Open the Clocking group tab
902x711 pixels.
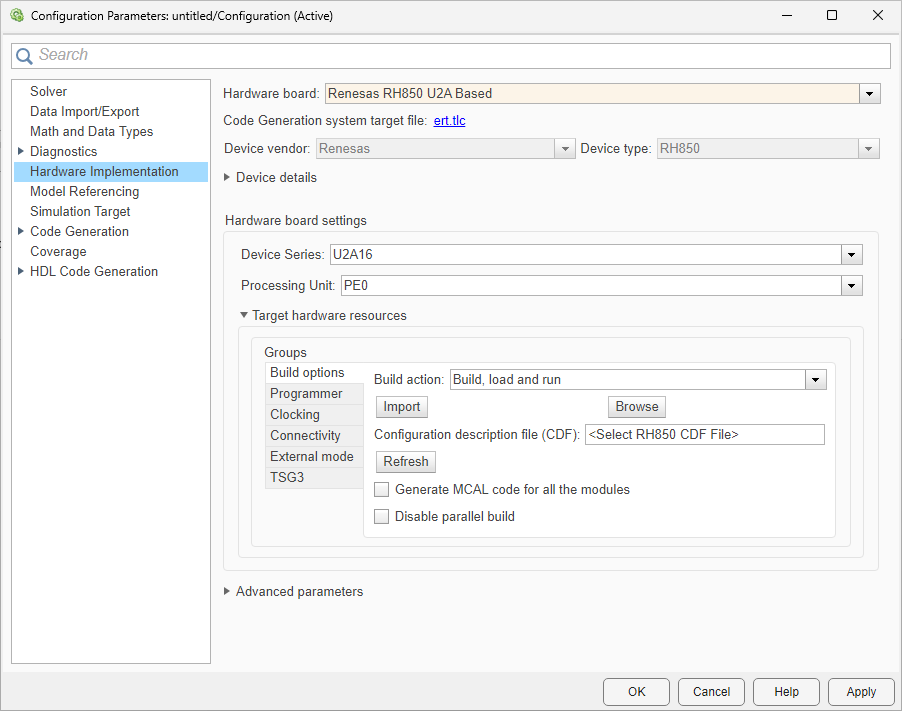point(295,414)
